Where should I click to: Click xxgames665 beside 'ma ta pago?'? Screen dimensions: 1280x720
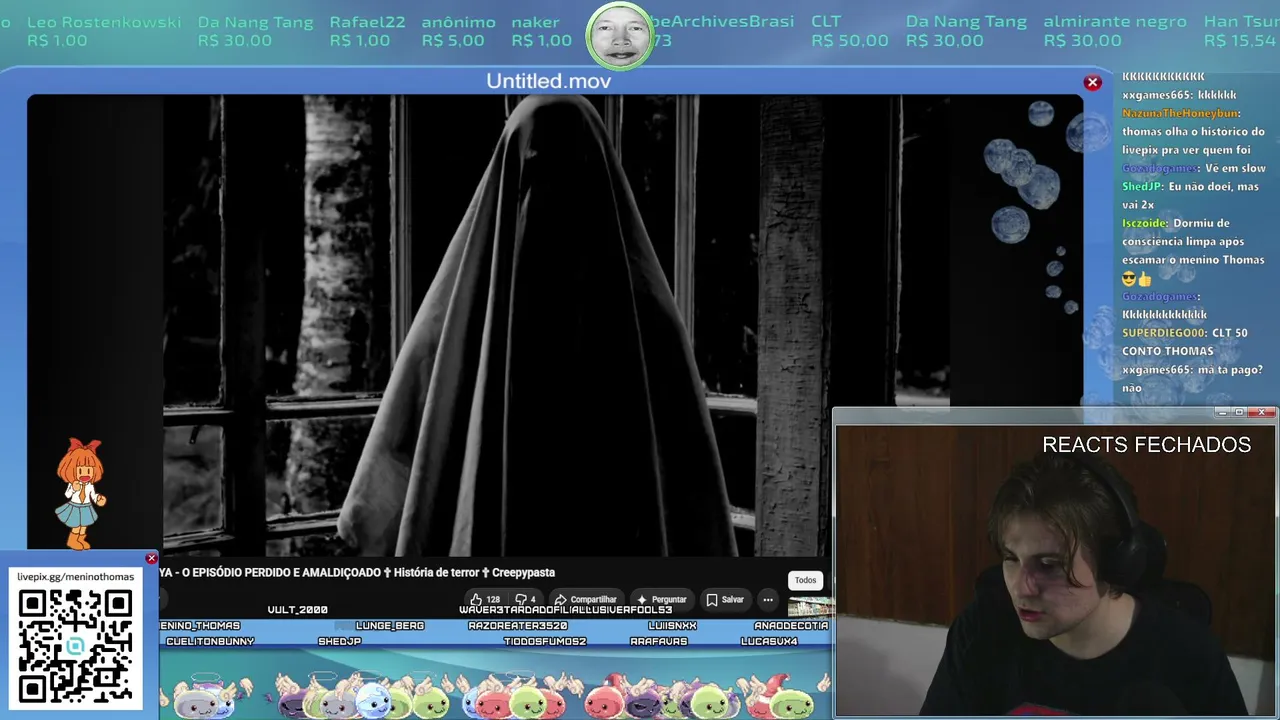(x=1157, y=370)
